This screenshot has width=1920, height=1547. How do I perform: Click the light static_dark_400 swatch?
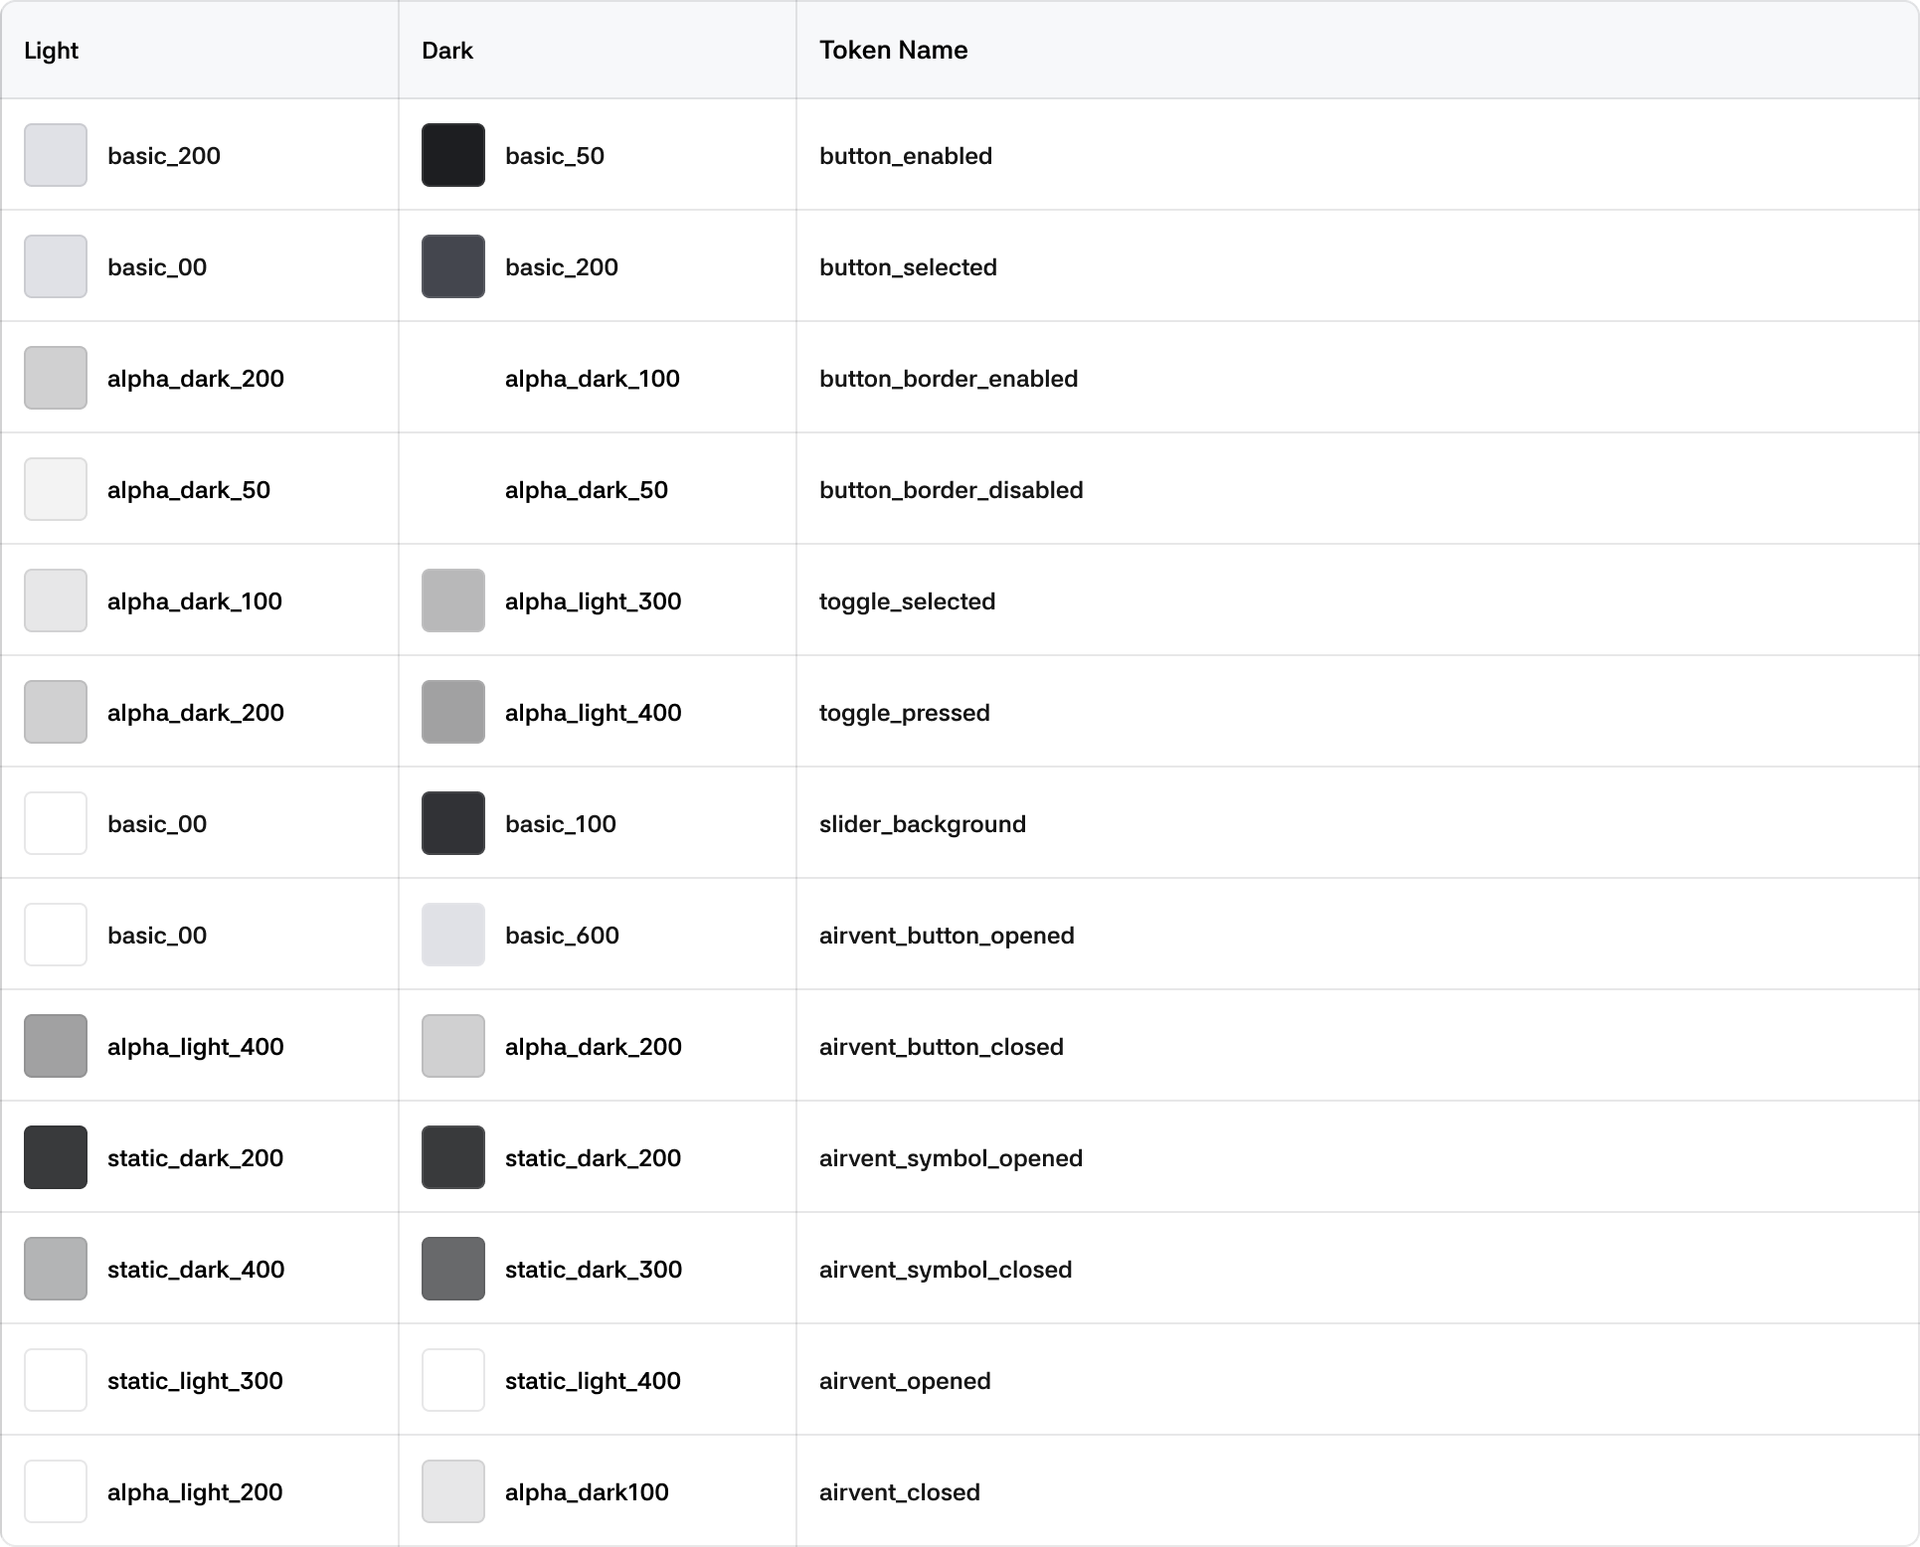pos(55,1269)
